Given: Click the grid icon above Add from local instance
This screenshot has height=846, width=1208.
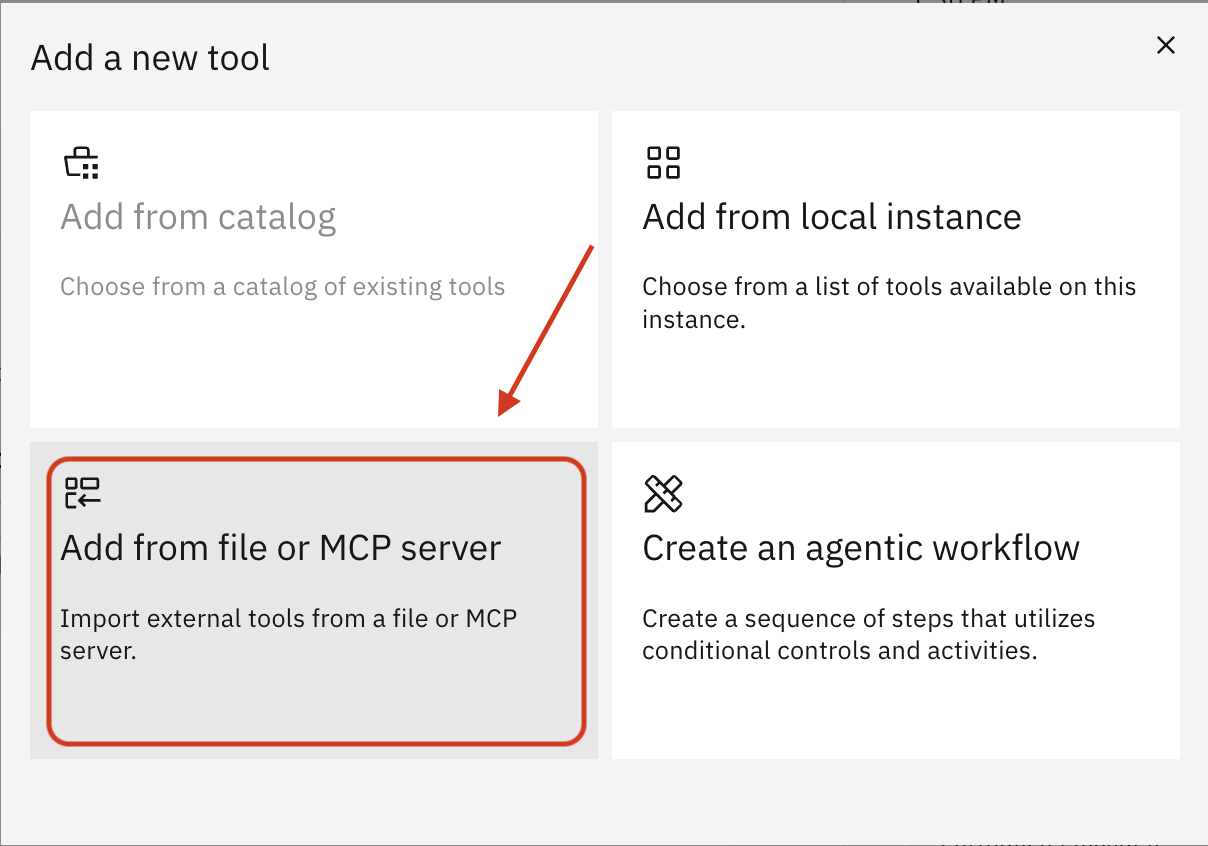Looking at the screenshot, I should coord(663,161).
